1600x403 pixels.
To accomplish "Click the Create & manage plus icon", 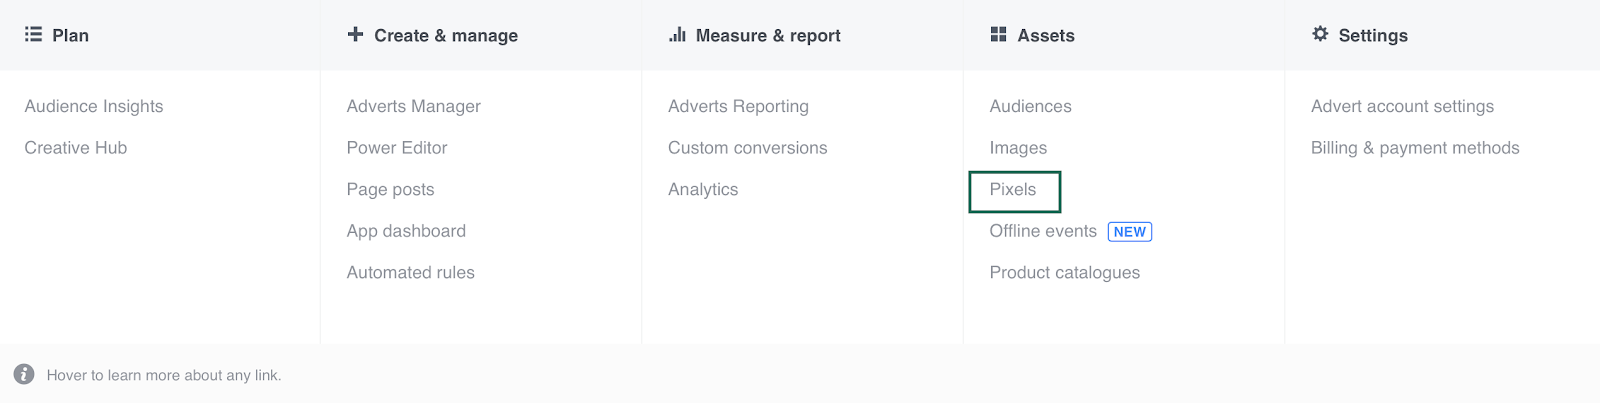I will coord(355,35).
